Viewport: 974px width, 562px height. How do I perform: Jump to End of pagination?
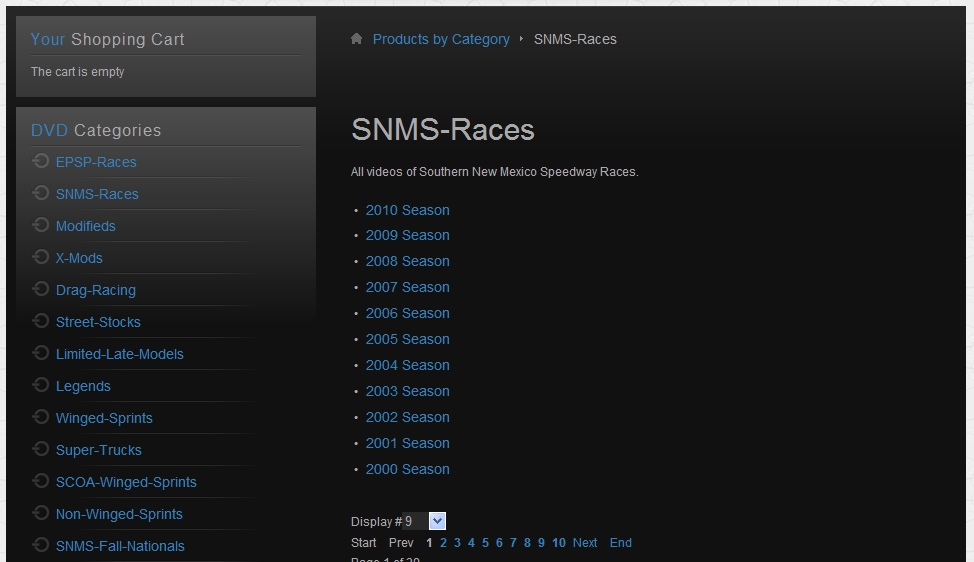[621, 543]
